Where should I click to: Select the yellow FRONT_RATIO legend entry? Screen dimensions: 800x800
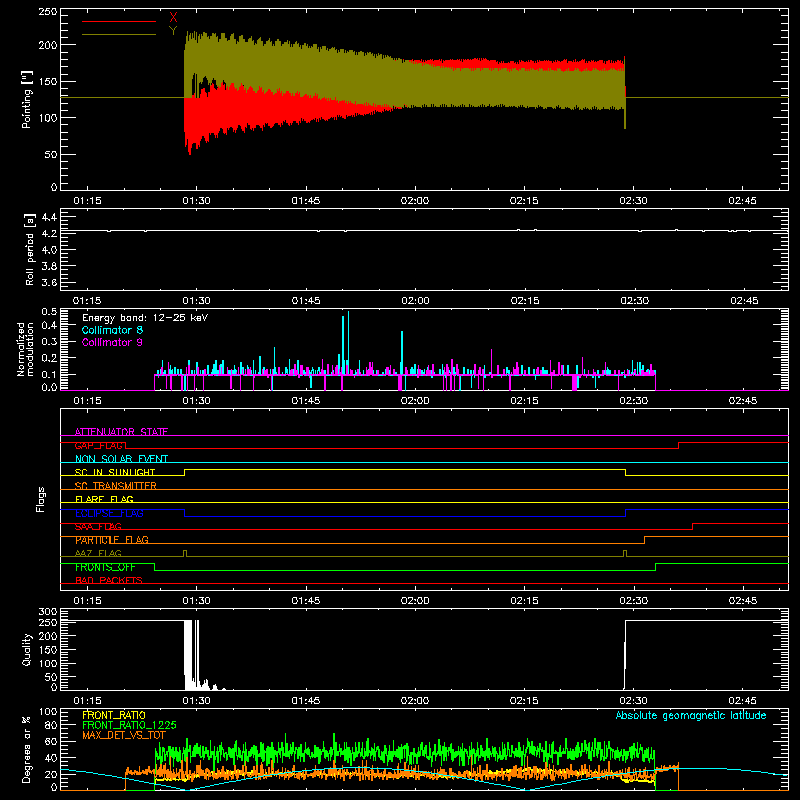point(114,715)
